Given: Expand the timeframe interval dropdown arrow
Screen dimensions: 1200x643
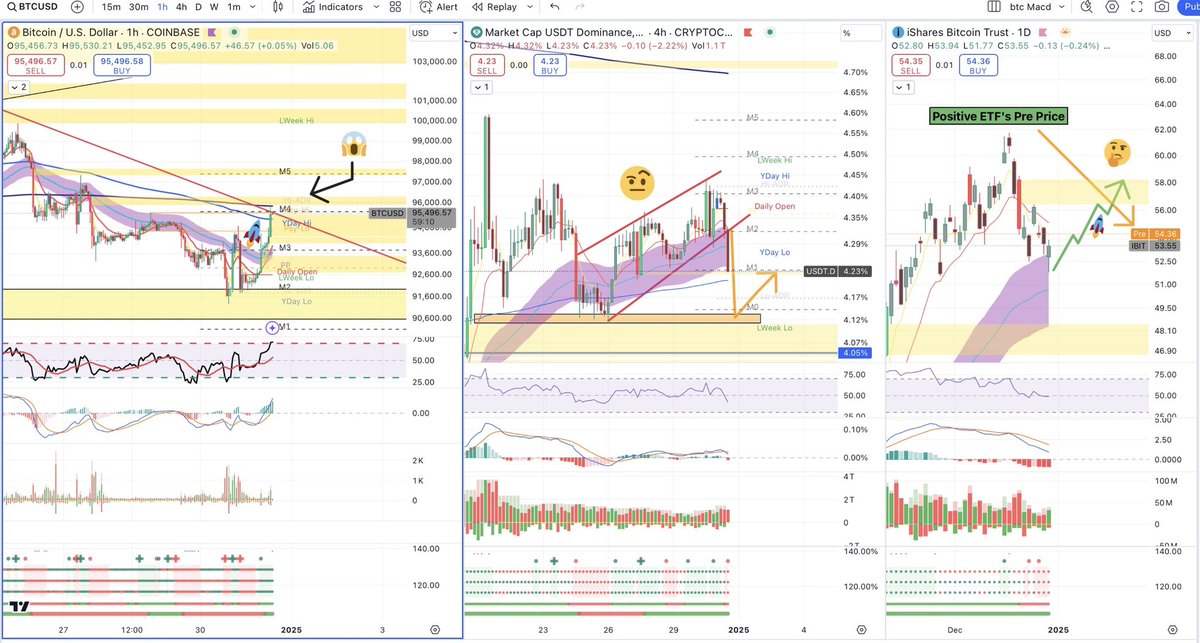Looking at the screenshot, I should coord(253,7).
